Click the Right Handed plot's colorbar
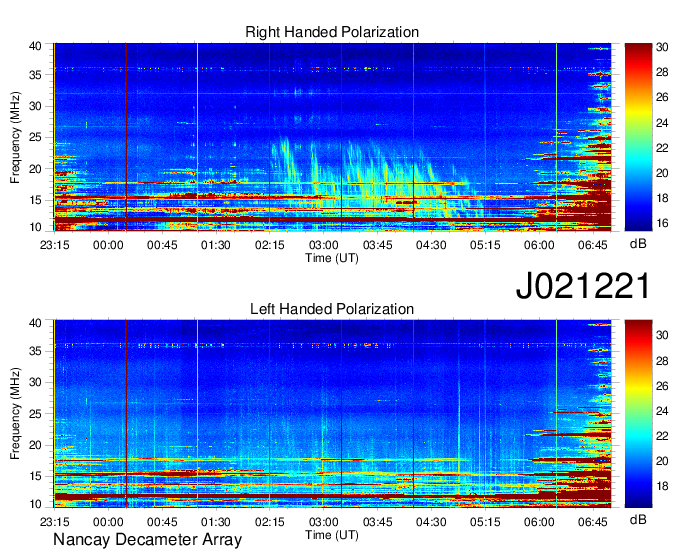 (x=638, y=137)
